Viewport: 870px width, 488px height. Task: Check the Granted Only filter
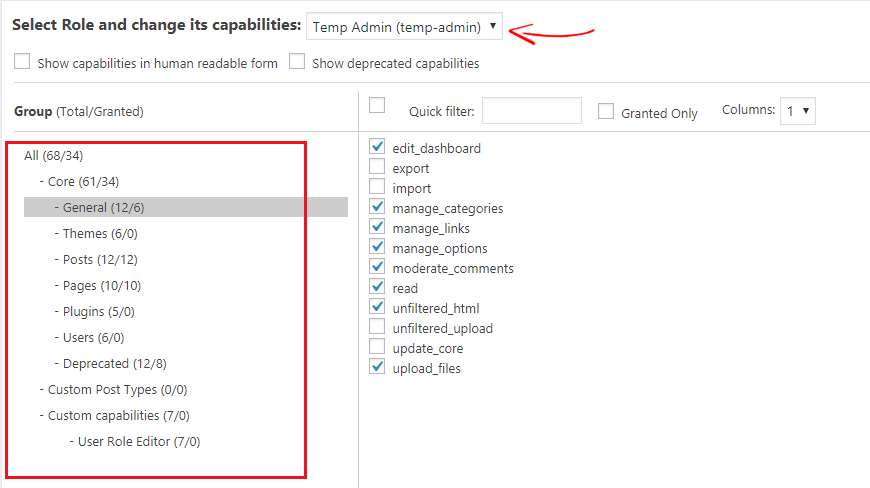click(x=606, y=112)
